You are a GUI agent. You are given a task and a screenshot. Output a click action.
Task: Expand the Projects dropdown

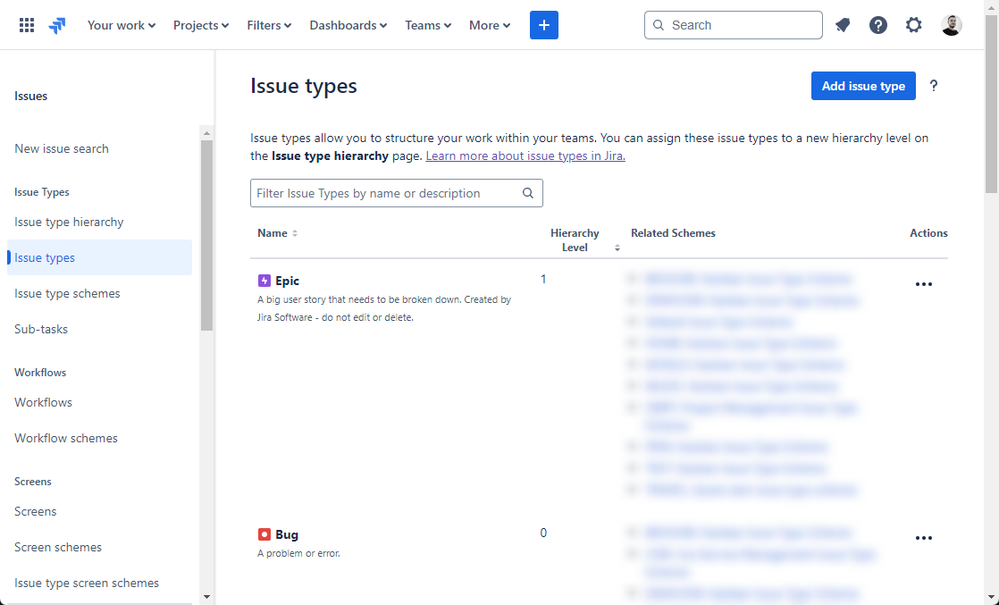coord(201,25)
